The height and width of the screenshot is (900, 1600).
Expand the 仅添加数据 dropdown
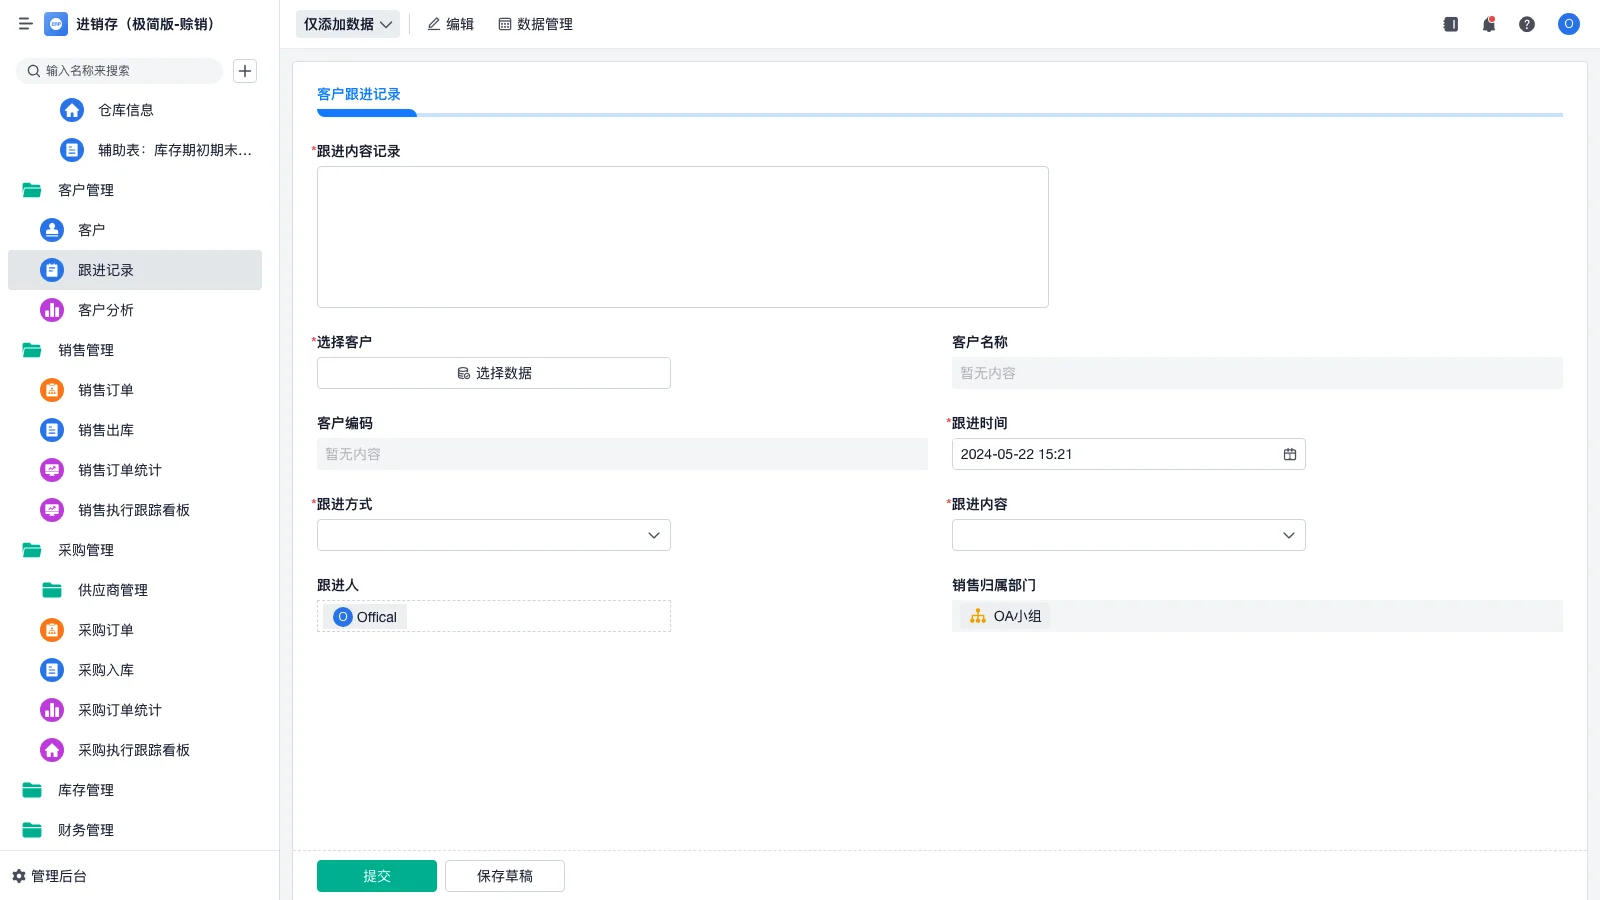[x=347, y=24]
